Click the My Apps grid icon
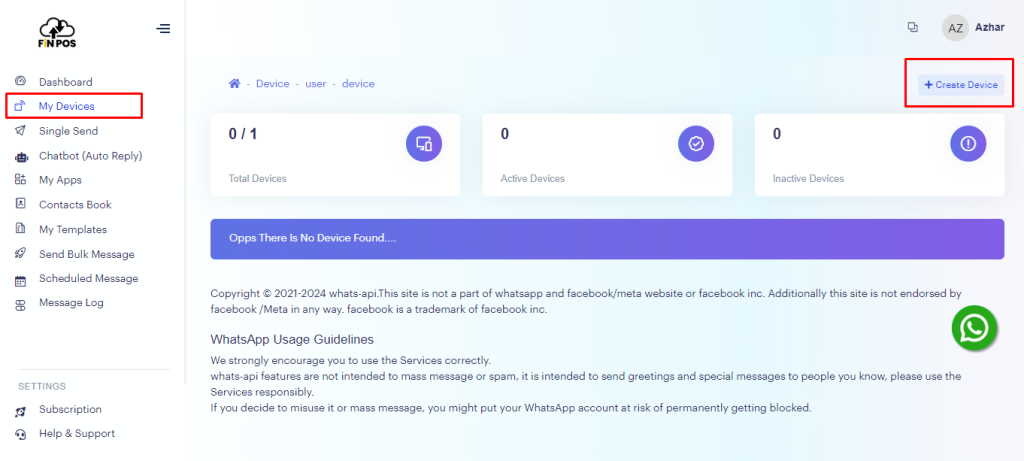1024x461 pixels. point(20,180)
